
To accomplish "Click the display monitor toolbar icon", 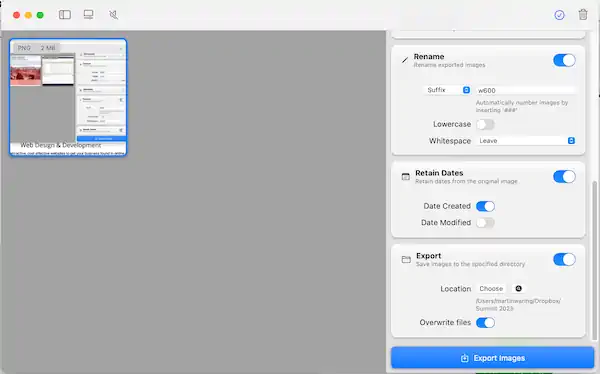I will tap(88, 15).
